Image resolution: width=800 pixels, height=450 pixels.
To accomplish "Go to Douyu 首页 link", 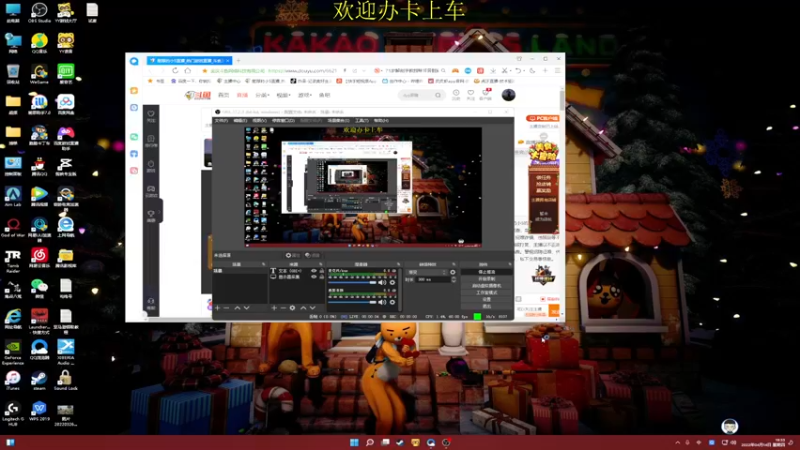I will (x=223, y=95).
